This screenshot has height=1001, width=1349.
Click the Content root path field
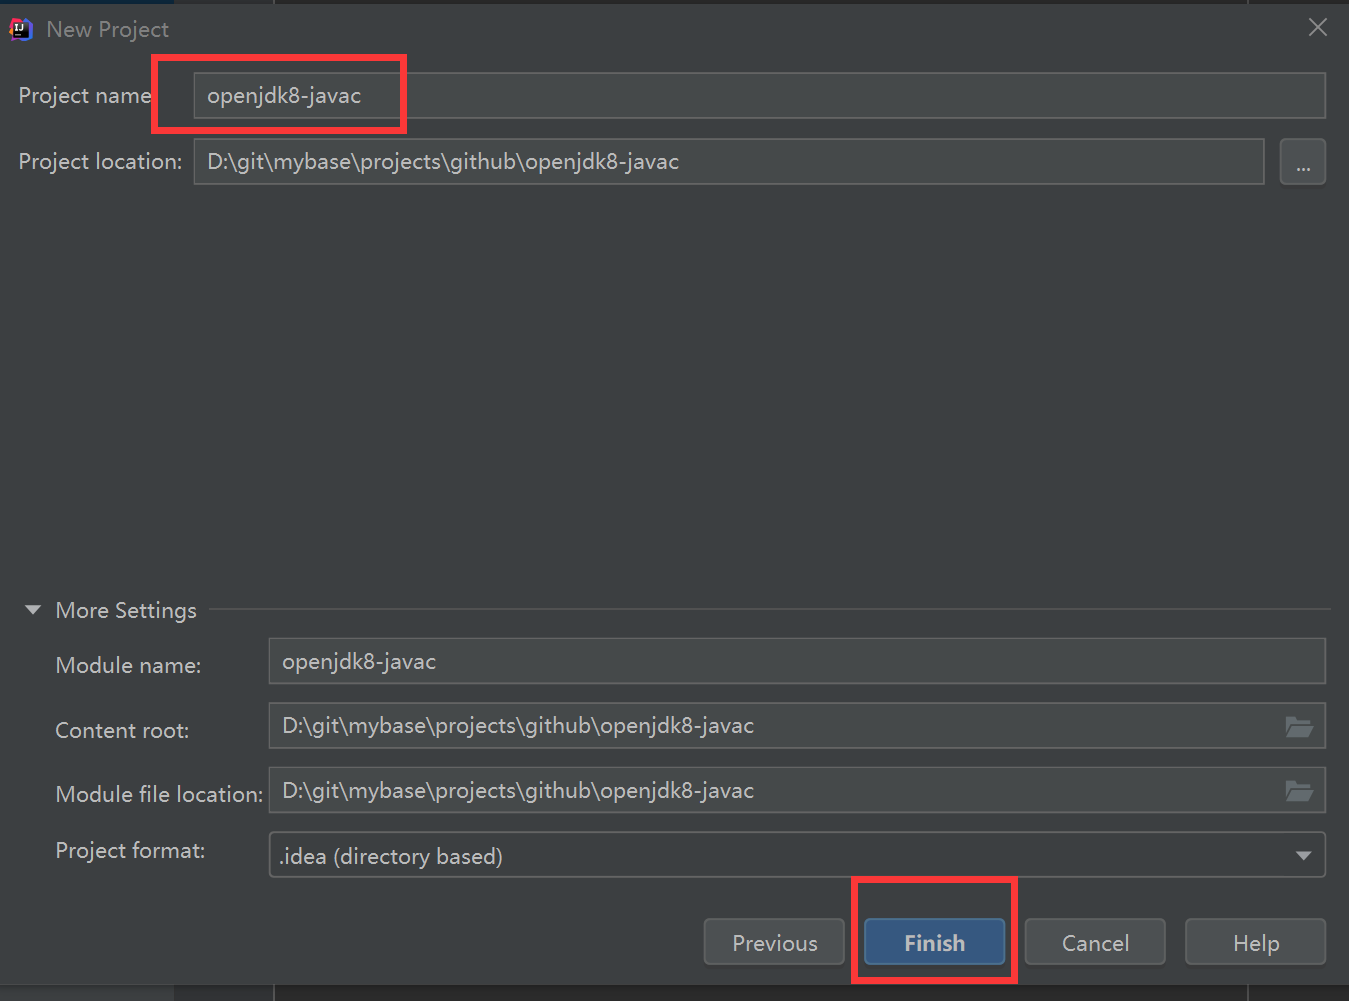tap(700, 726)
